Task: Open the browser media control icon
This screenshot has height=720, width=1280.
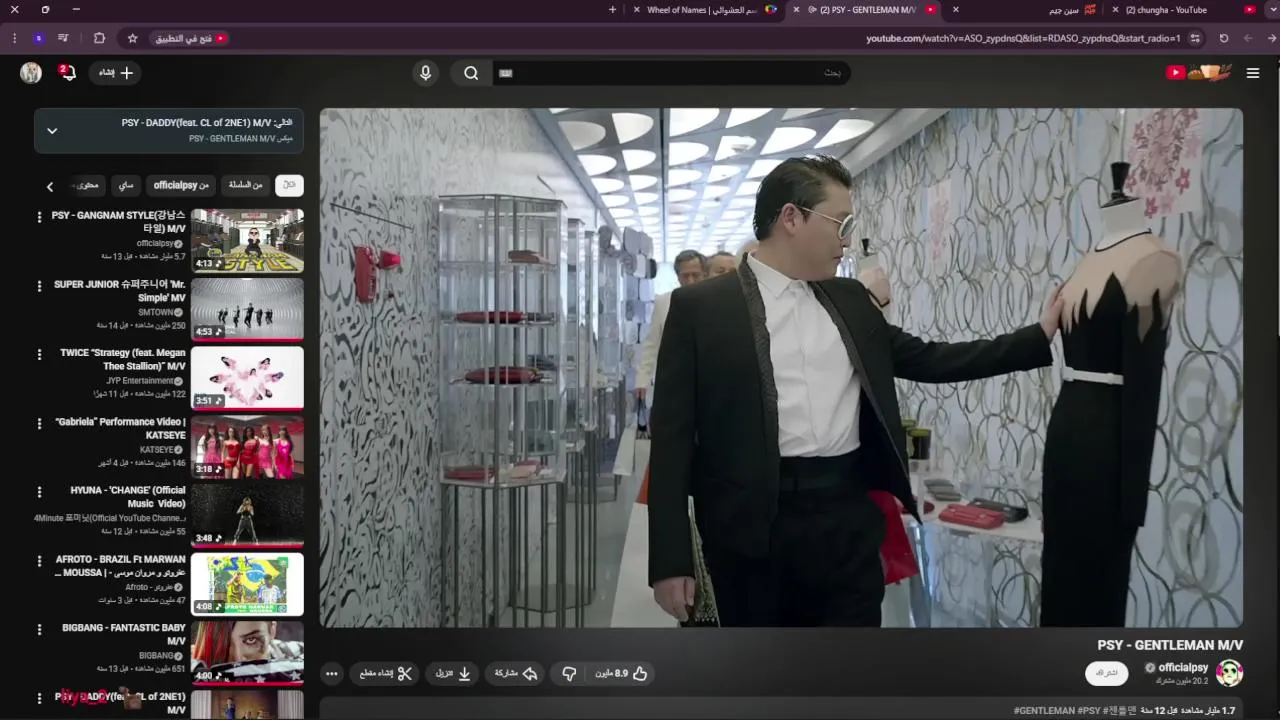Action: pyautogui.click(x=64, y=38)
